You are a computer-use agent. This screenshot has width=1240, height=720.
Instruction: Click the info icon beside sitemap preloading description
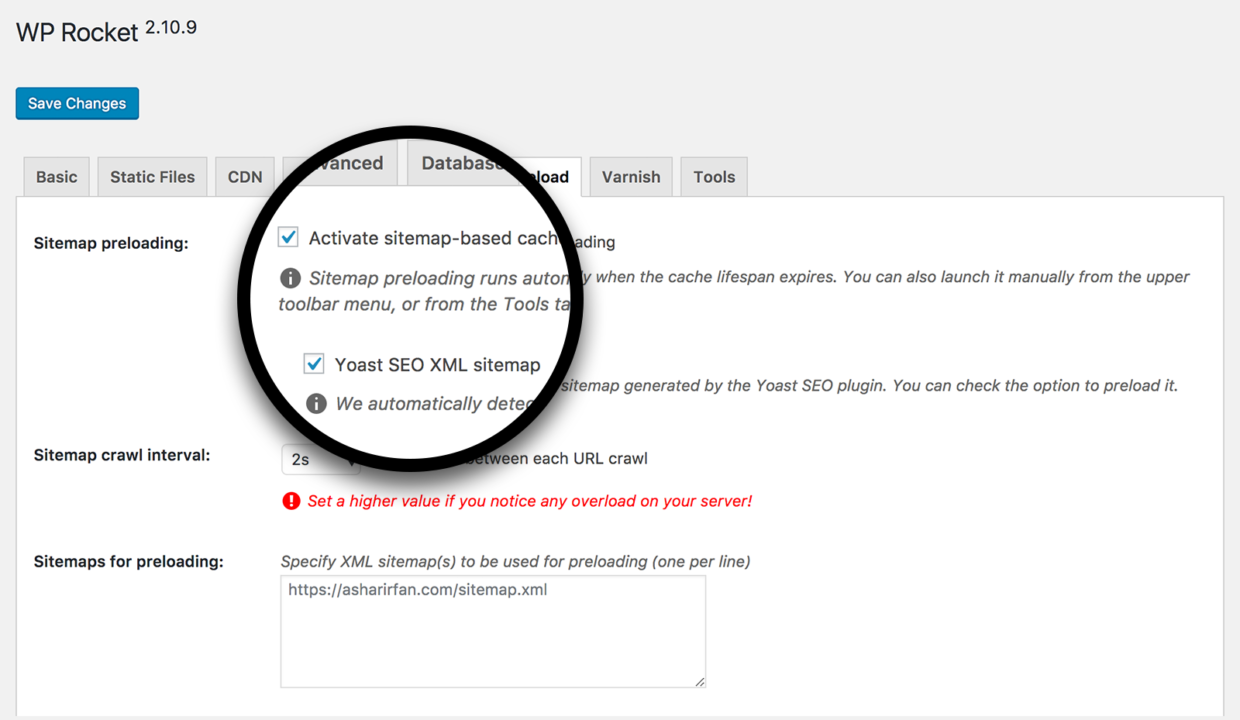coord(290,277)
